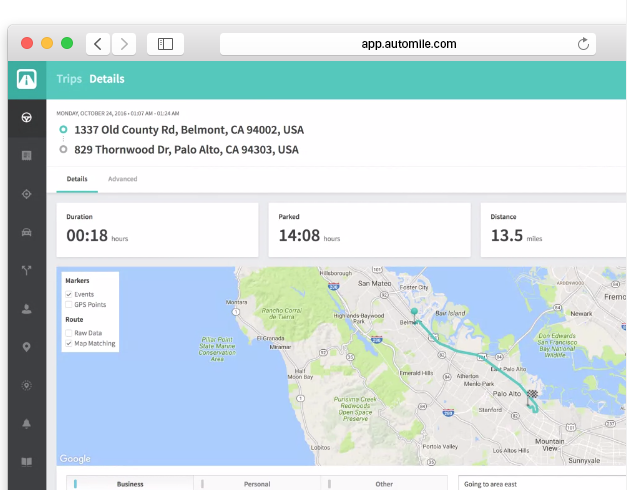The height and width of the screenshot is (490, 627).
Task: Open the map pin places icon
Action: click(27, 346)
